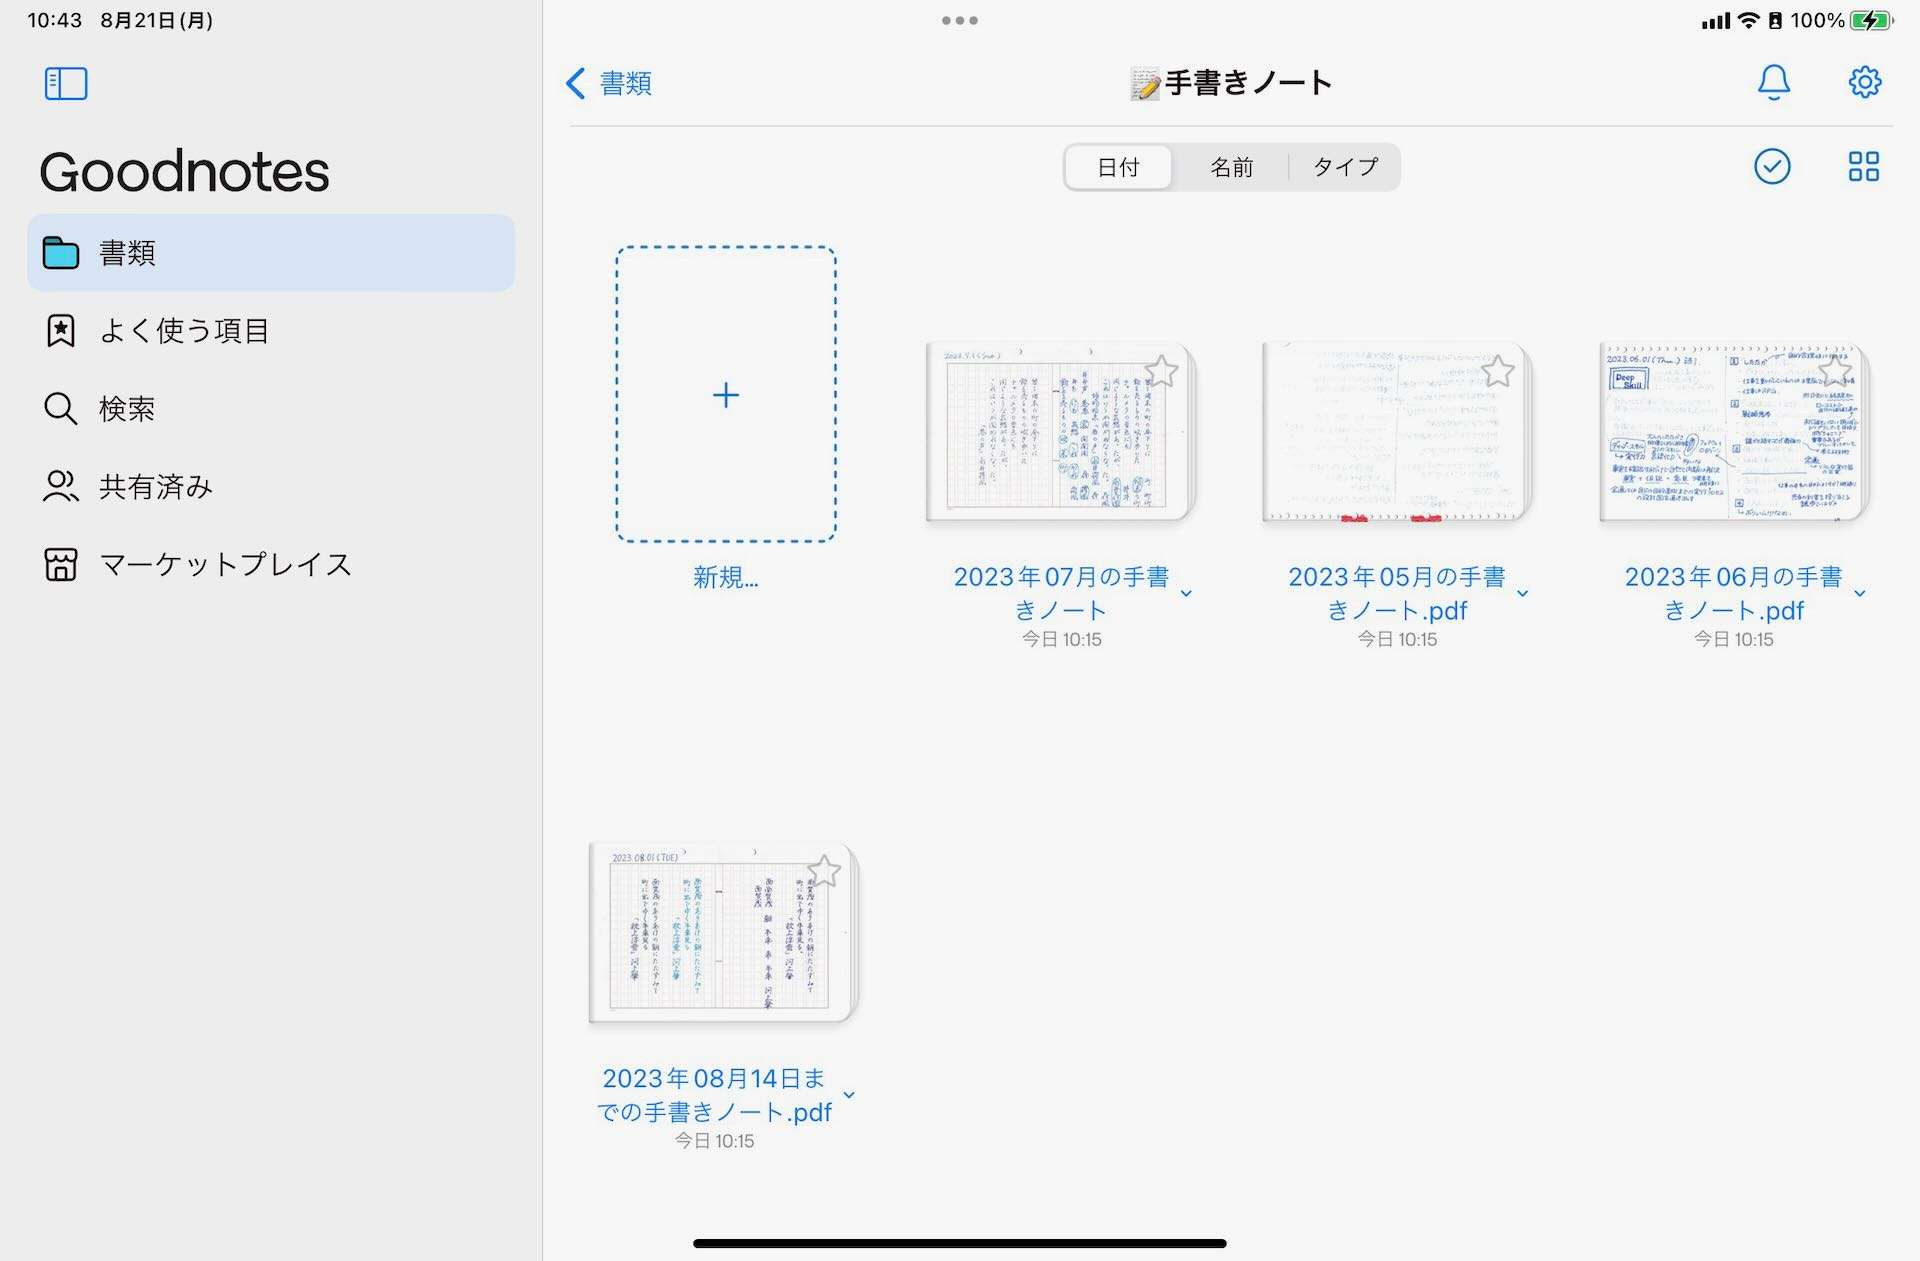Image resolution: width=1920 pixels, height=1261 pixels.
Task: Sort by 日付 tab
Action: tap(1118, 167)
